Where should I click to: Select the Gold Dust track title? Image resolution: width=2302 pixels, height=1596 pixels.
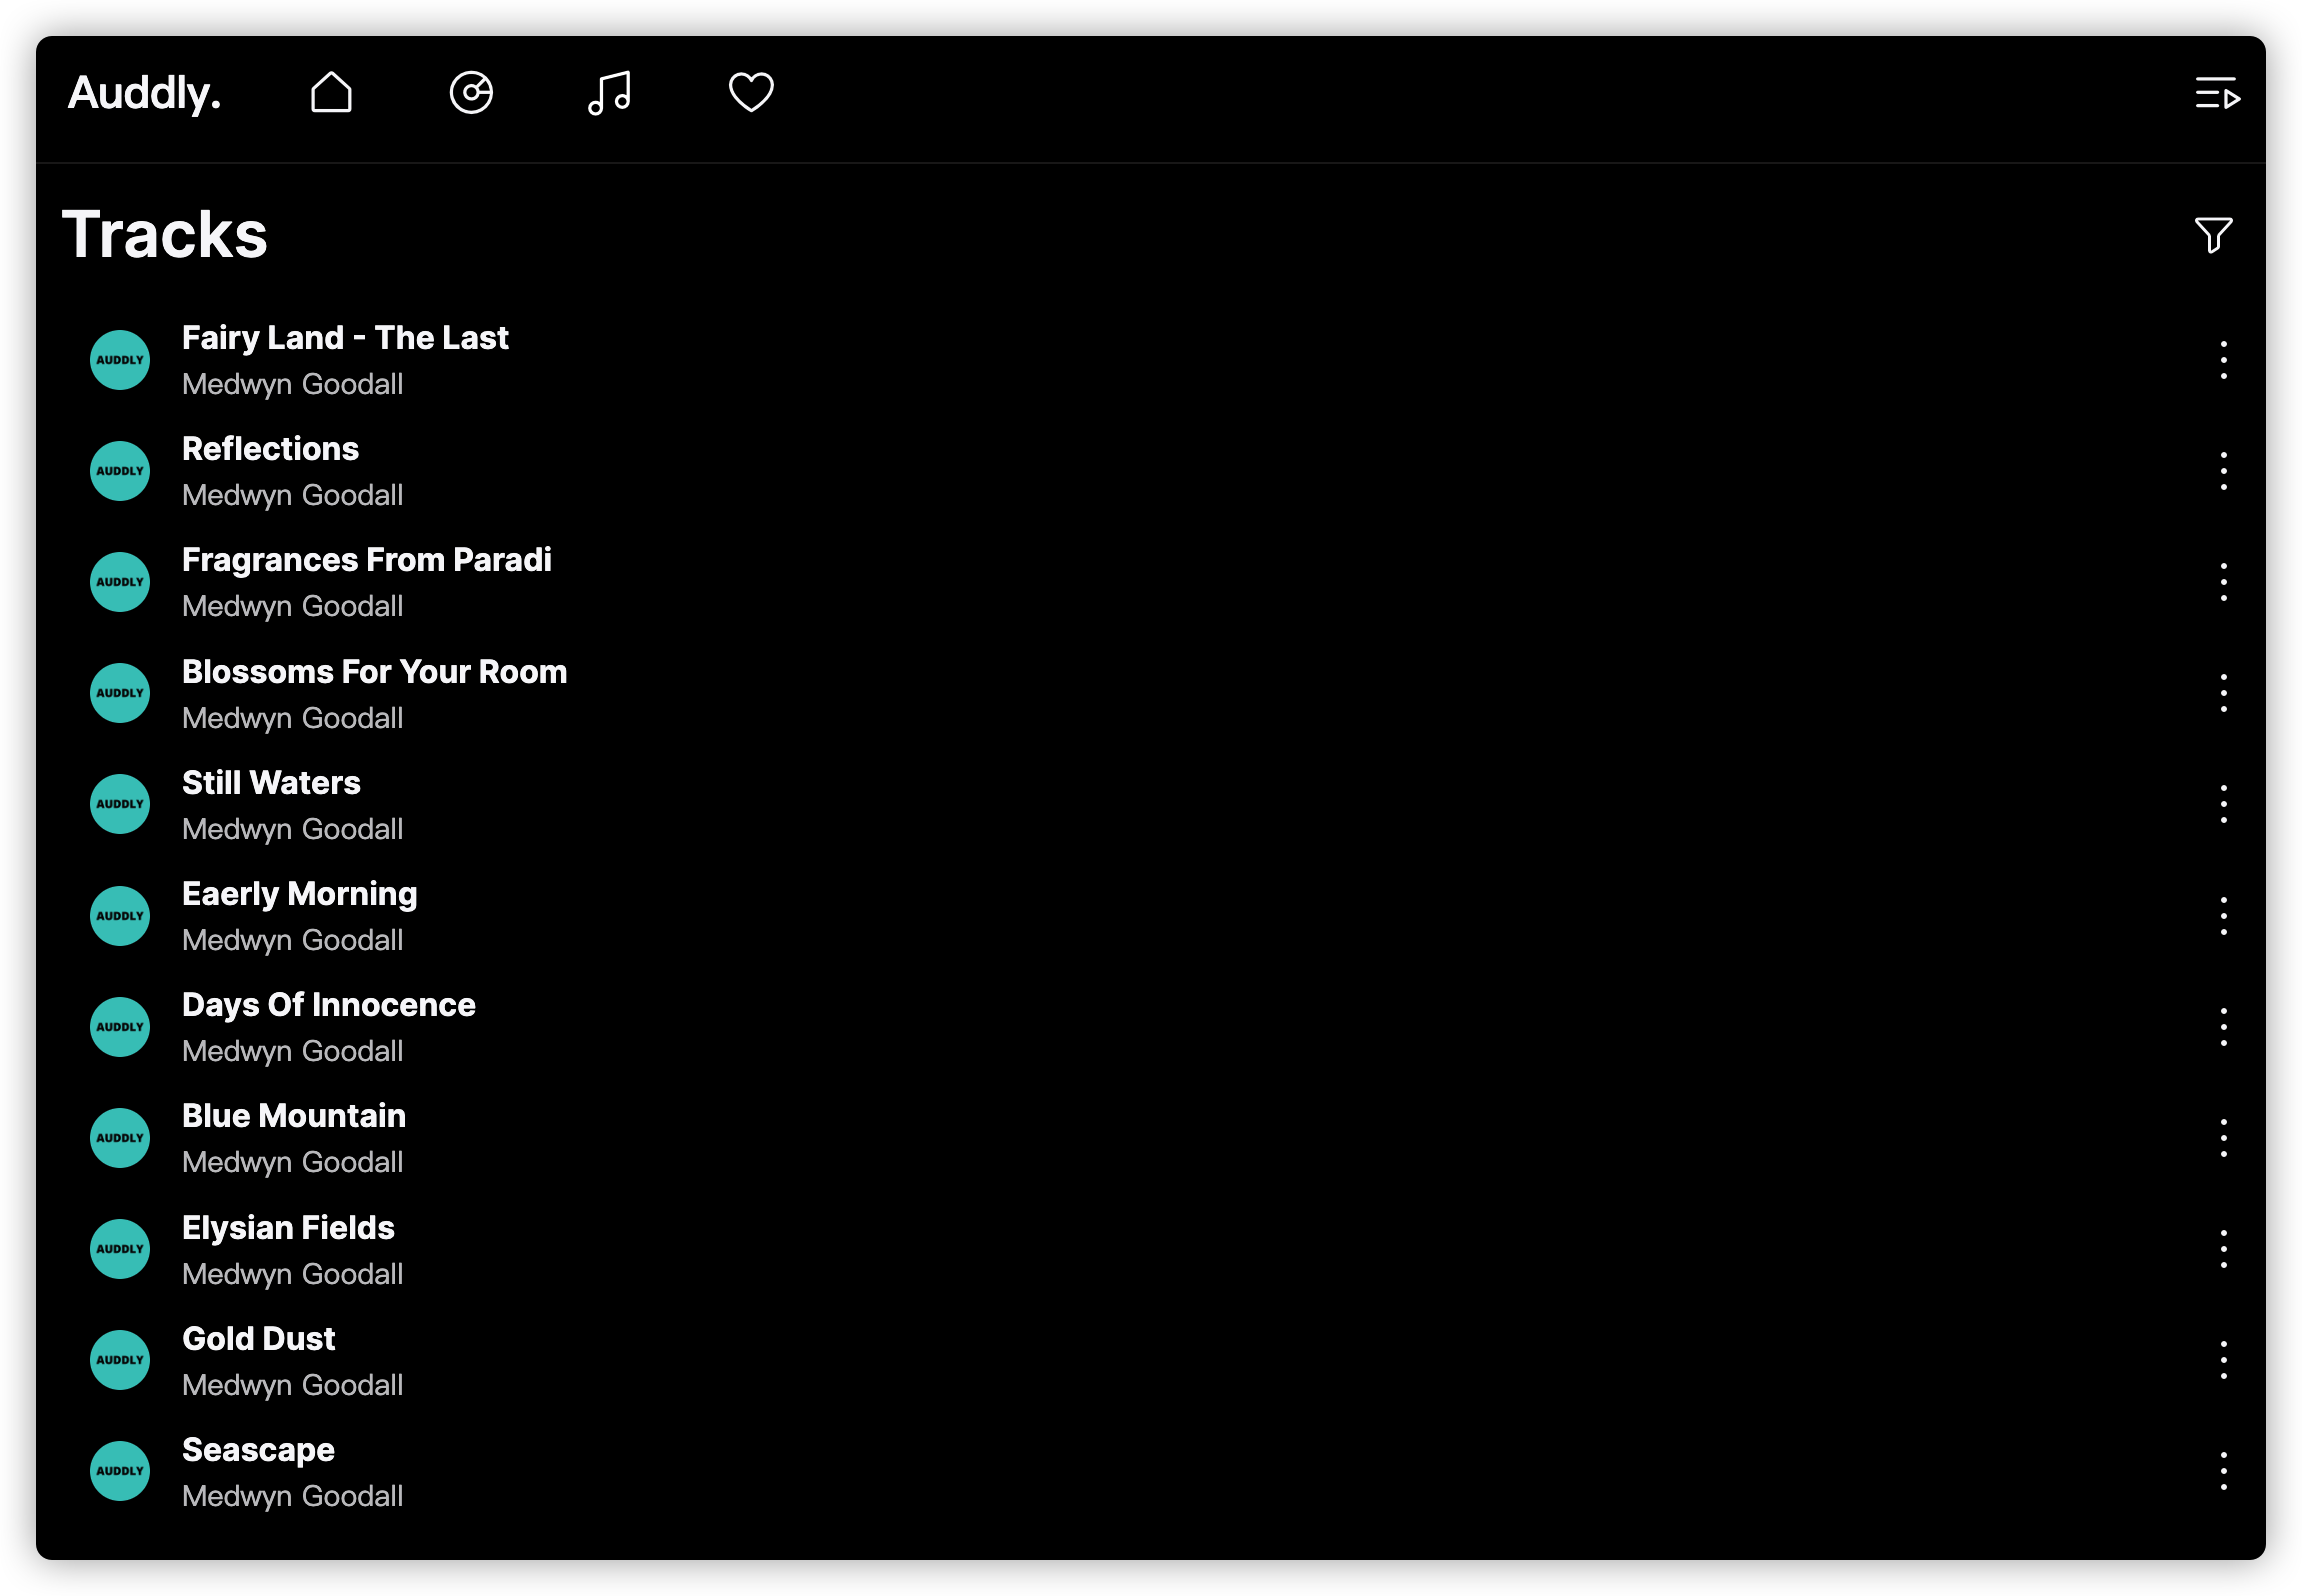coord(258,1339)
